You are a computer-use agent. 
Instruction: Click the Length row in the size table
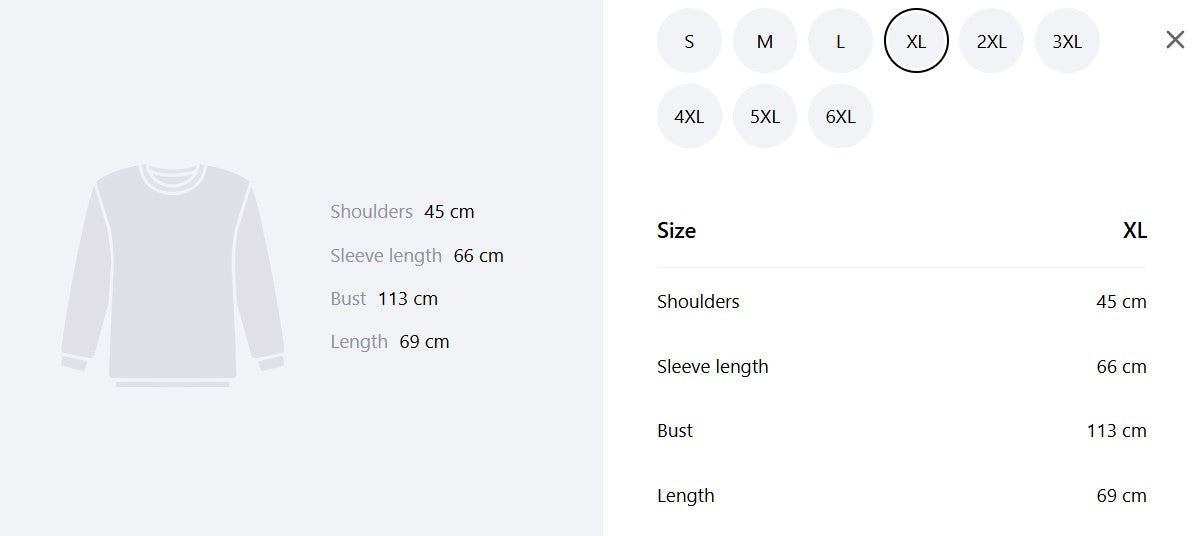[902, 496]
